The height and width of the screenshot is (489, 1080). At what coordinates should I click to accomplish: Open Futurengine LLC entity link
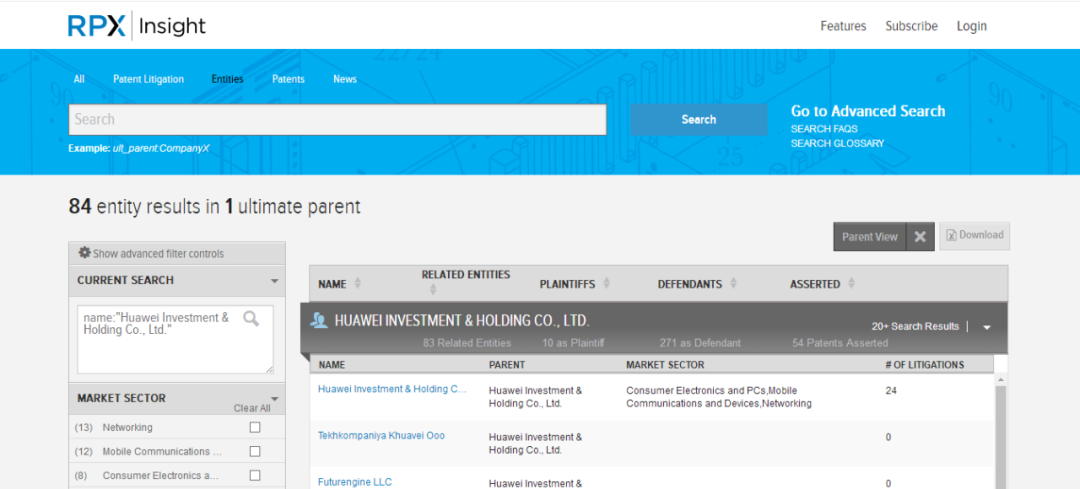355,482
